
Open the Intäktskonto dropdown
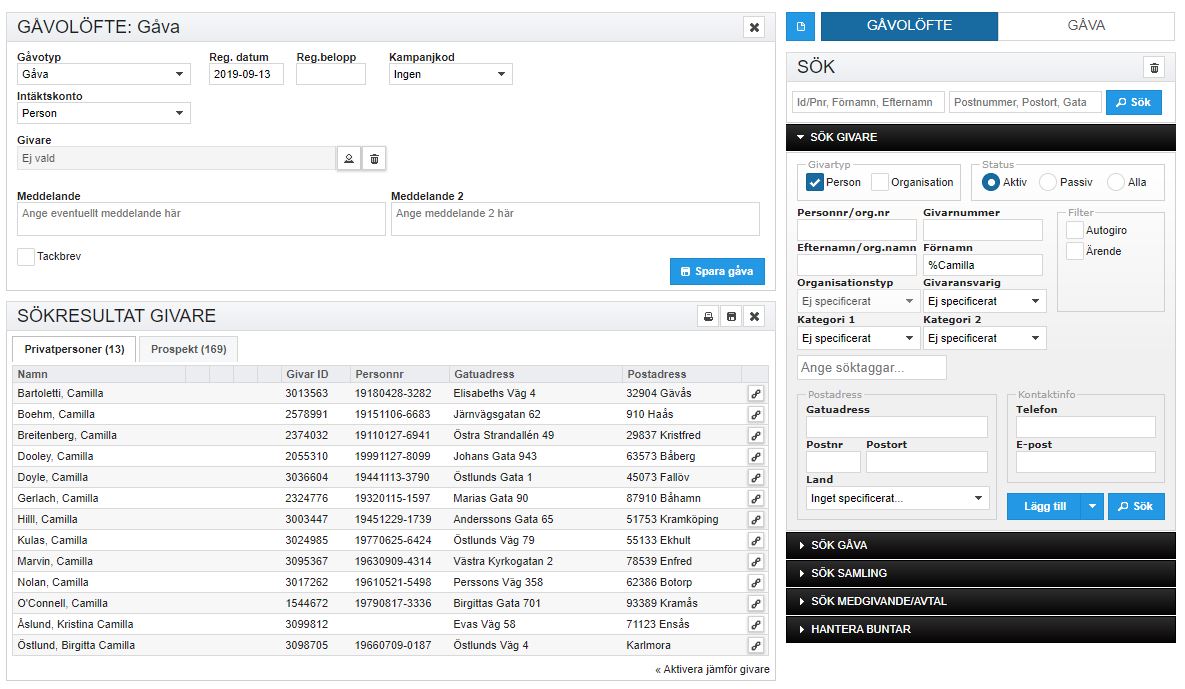click(104, 113)
